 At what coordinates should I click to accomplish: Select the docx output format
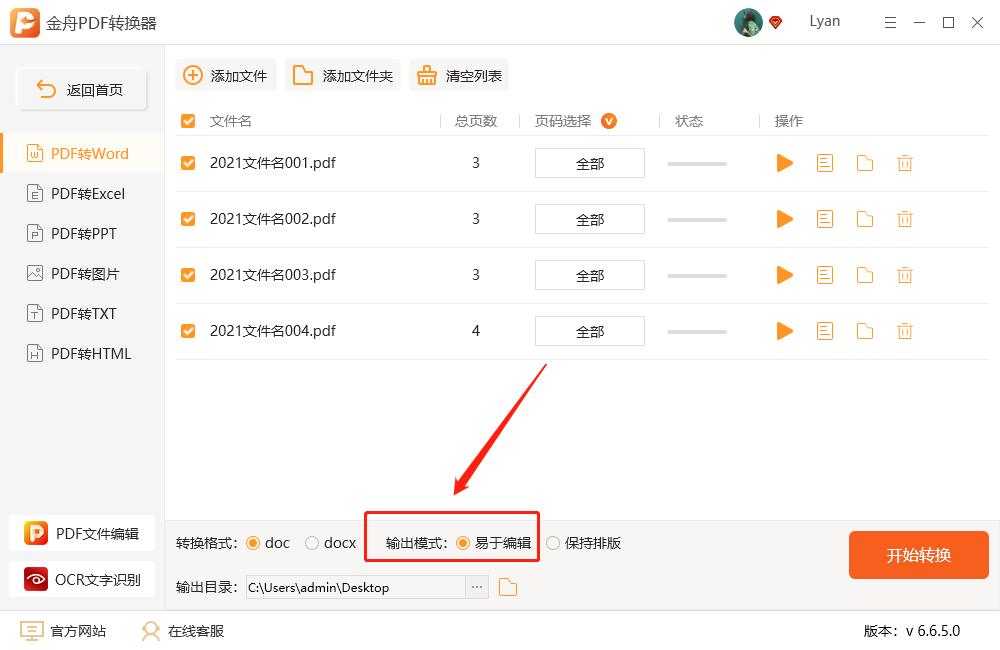coord(310,542)
